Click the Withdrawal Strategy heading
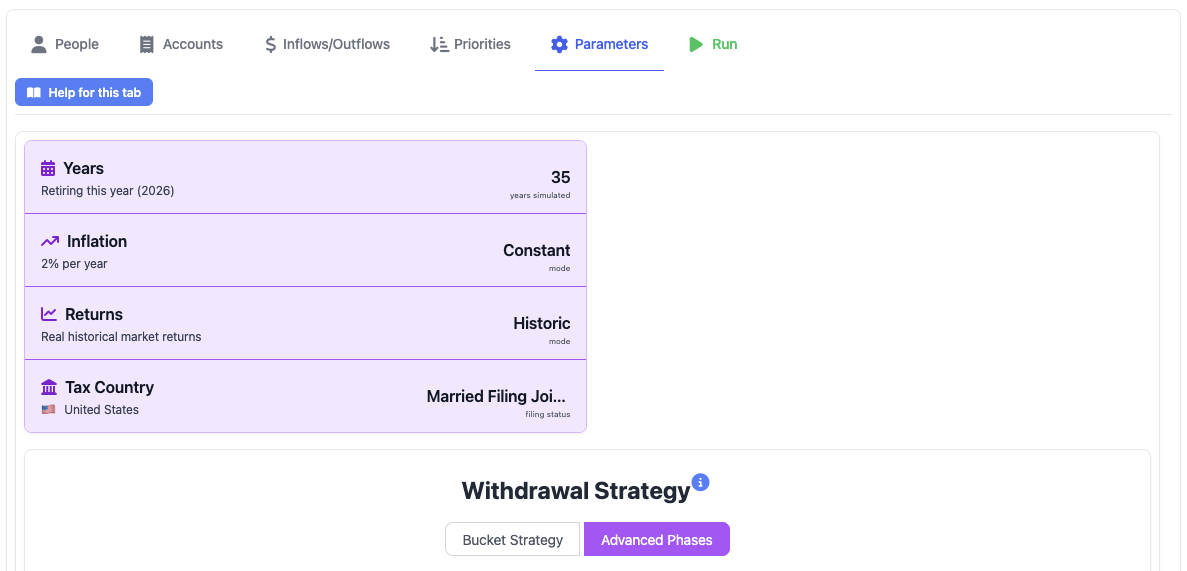1187x571 pixels. (576, 491)
